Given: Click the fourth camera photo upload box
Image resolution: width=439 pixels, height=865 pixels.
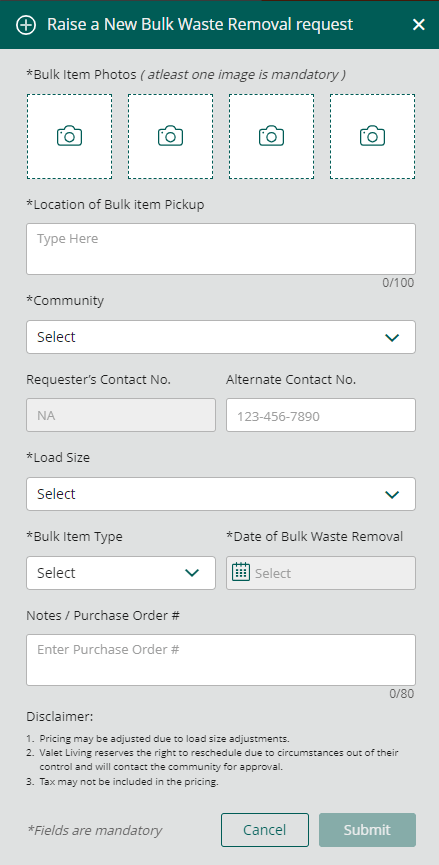Looking at the screenshot, I should point(372,136).
